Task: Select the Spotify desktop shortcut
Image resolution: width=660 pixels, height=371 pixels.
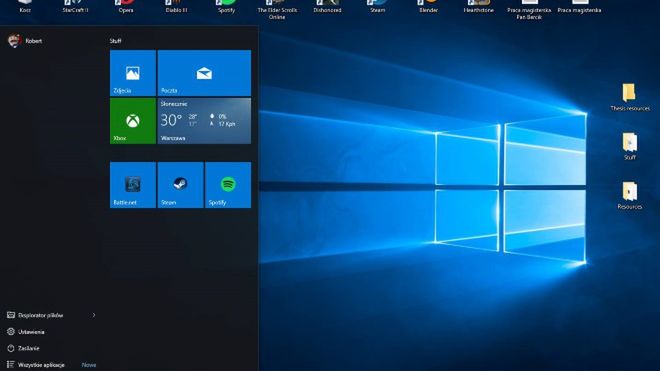Action: tap(226, 6)
